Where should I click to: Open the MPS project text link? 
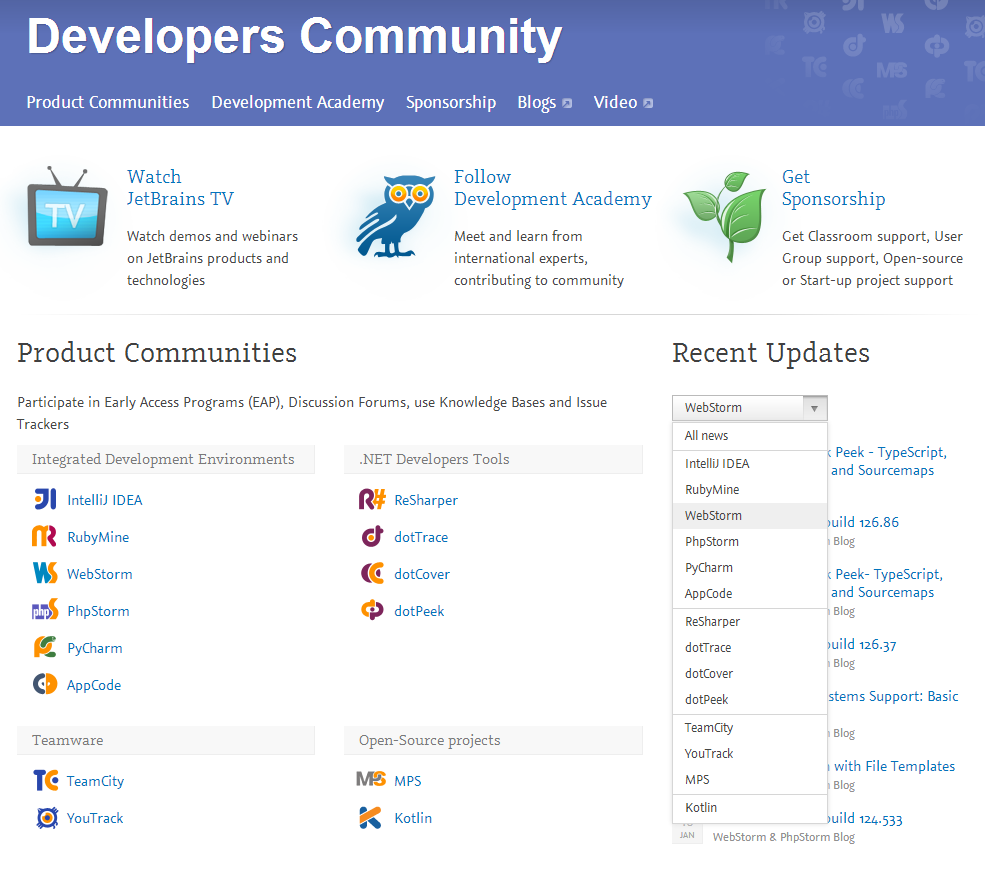tap(408, 781)
